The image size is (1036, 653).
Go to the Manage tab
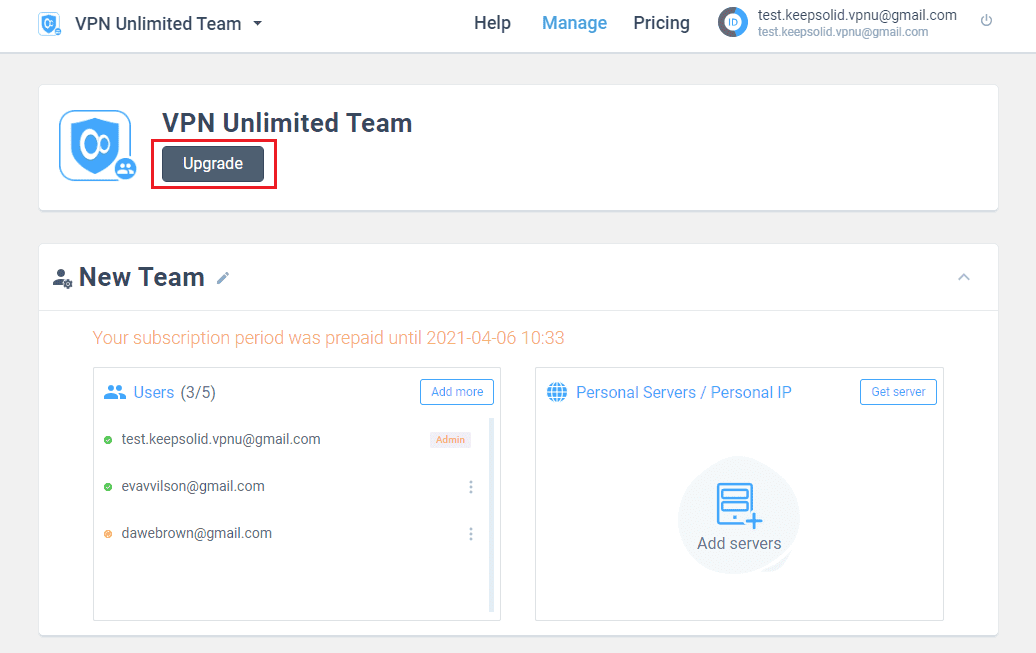[x=574, y=23]
